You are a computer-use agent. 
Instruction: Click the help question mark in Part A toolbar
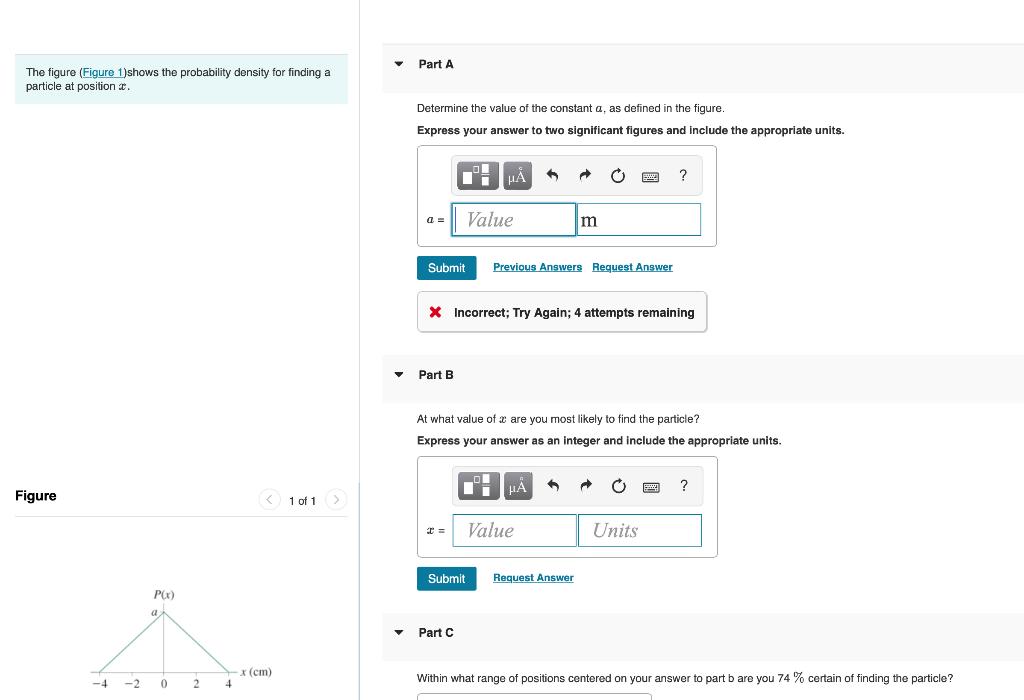tap(683, 175)
